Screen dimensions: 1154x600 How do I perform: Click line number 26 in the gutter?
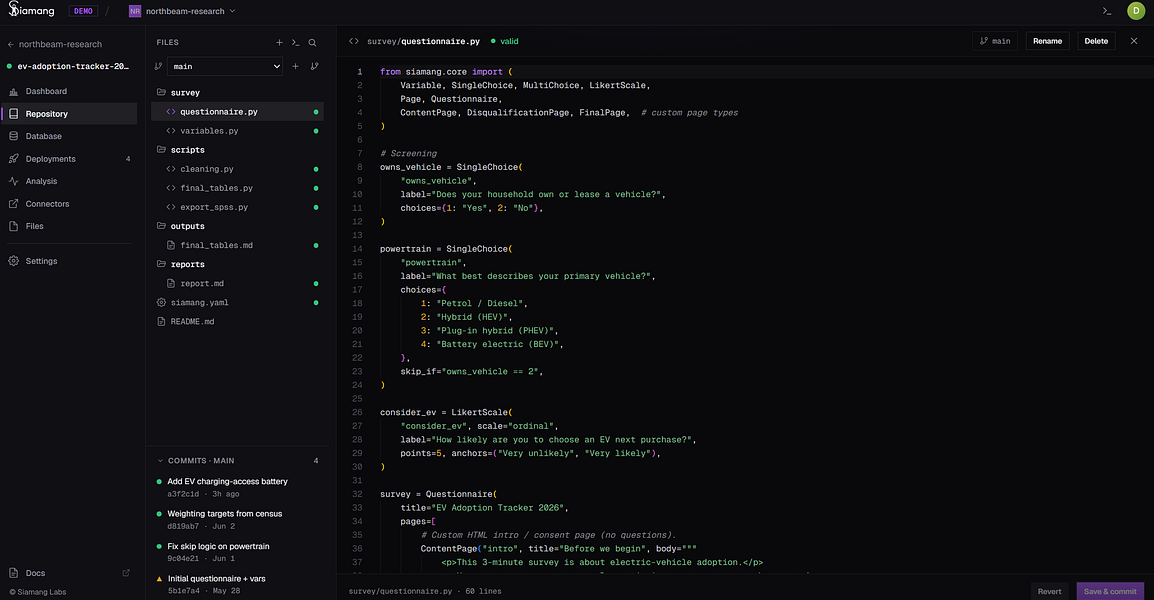point(357,412)
